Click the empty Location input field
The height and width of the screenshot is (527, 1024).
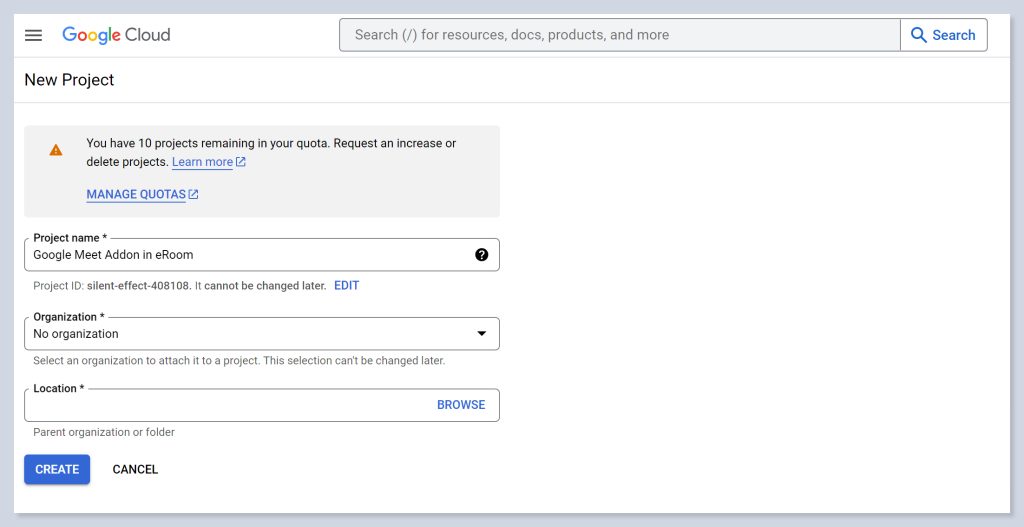(225, 405)
